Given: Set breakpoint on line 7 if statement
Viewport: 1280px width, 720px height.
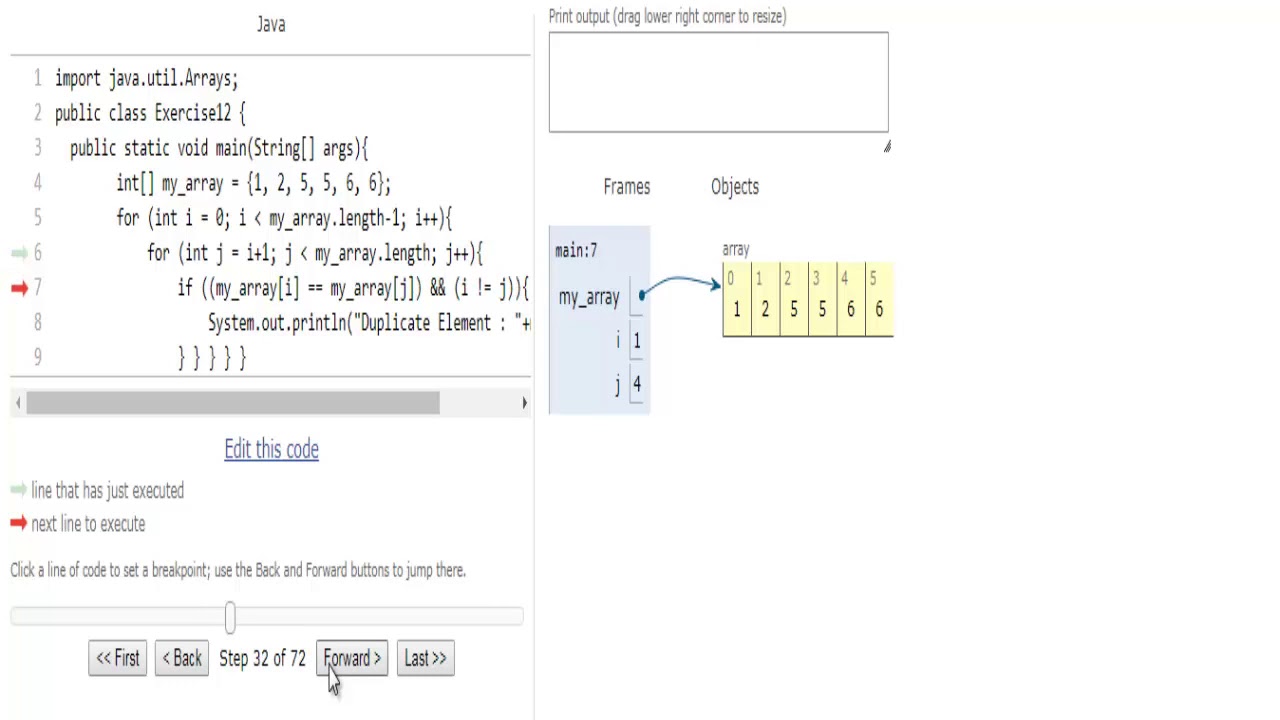Looking at the screenshot, I should pos(352,288).
